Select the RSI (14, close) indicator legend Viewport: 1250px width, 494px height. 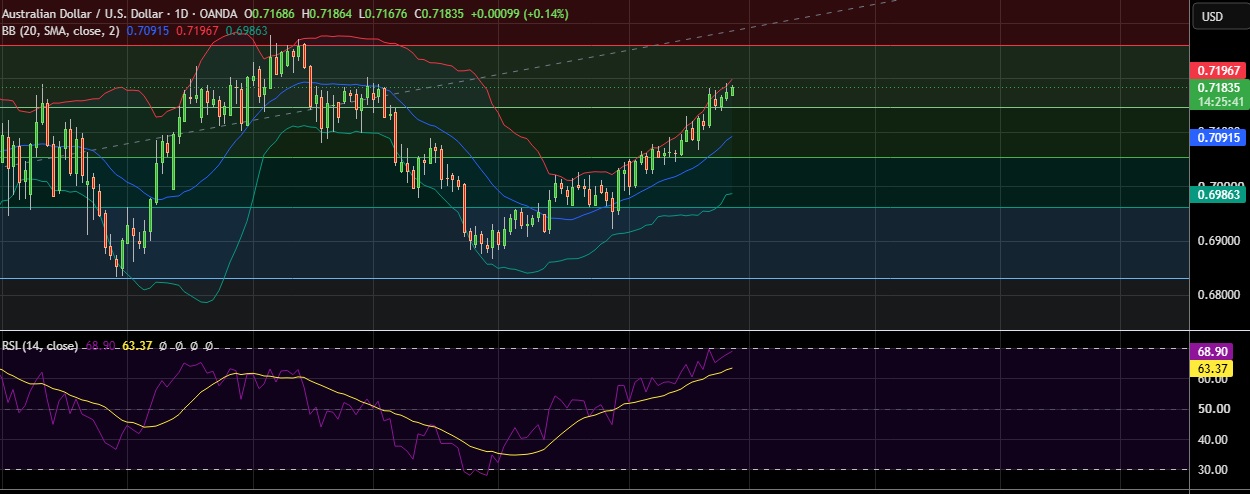click(39, 346)
